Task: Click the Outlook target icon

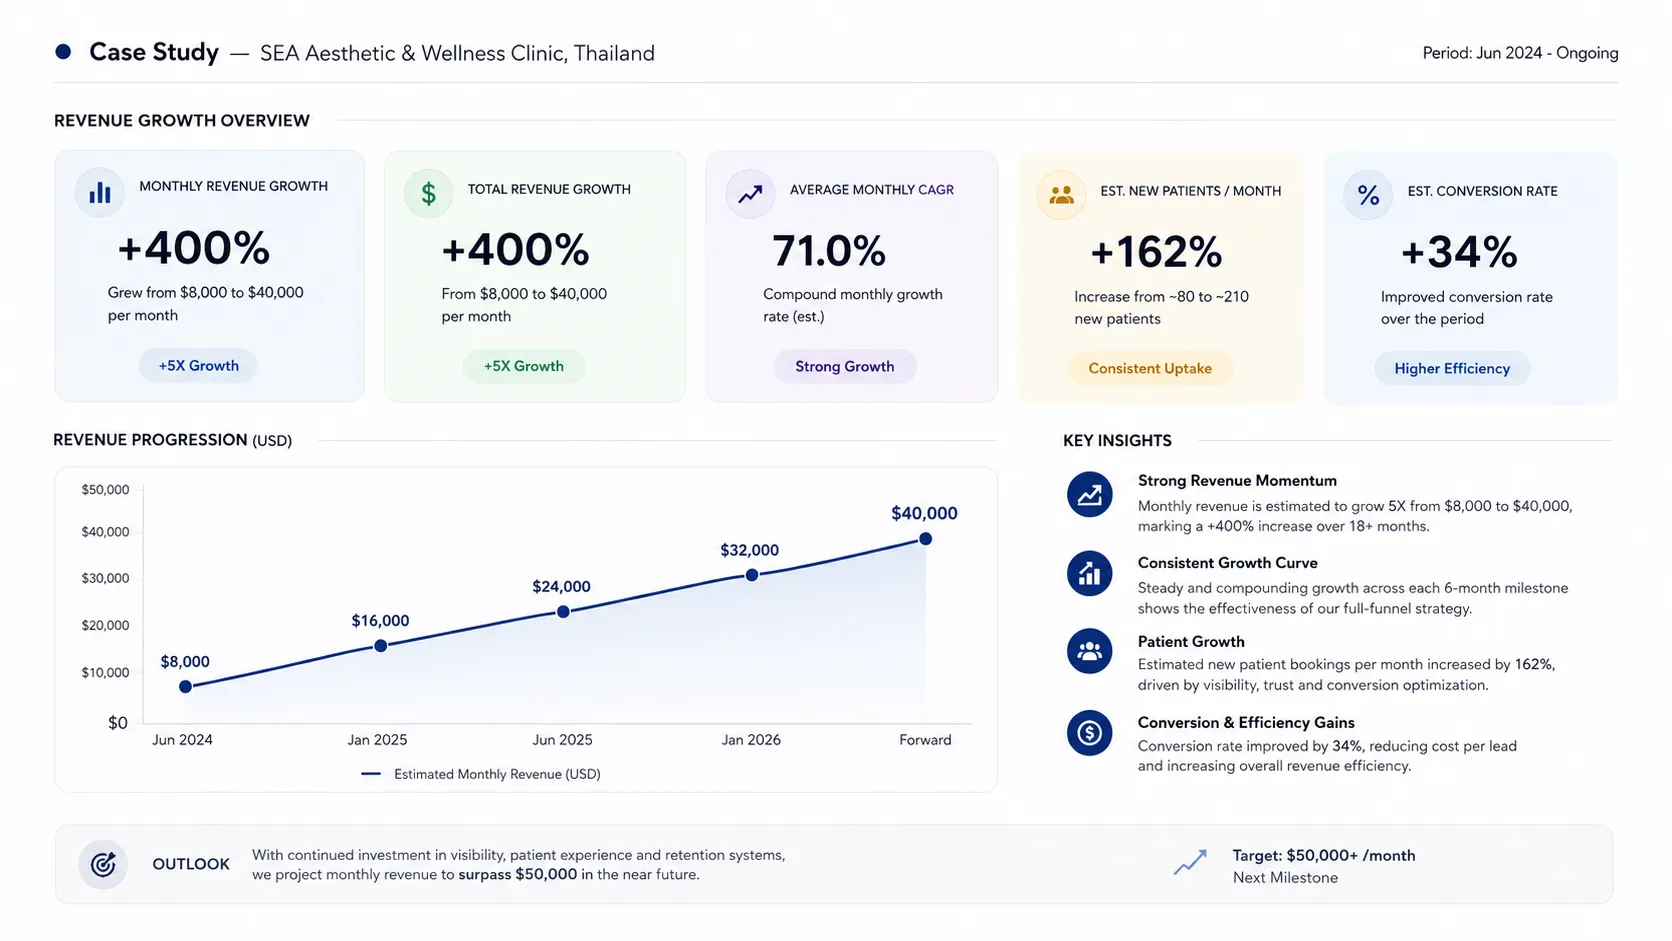Action: [x=103, y=864]
